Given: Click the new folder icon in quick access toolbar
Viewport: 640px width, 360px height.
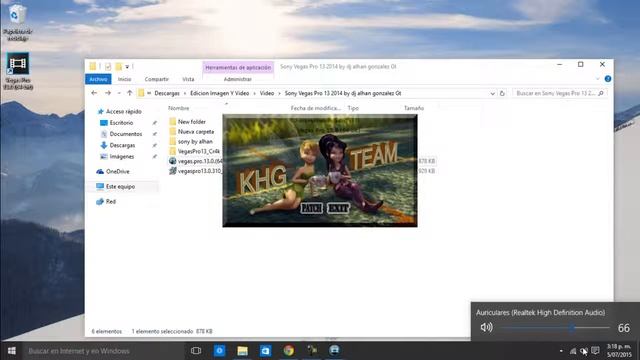Looking at the screenshot, I should click(118, 67).
